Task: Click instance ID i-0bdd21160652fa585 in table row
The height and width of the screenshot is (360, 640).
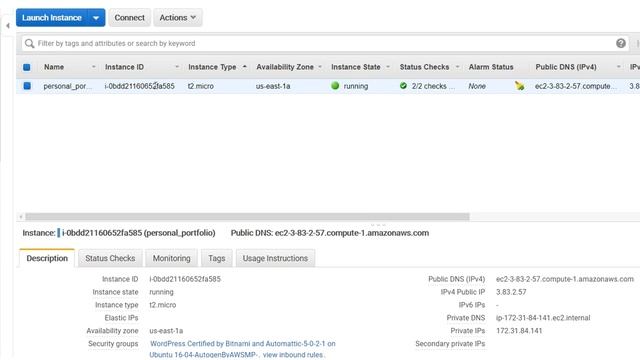Action: [140, 86]
